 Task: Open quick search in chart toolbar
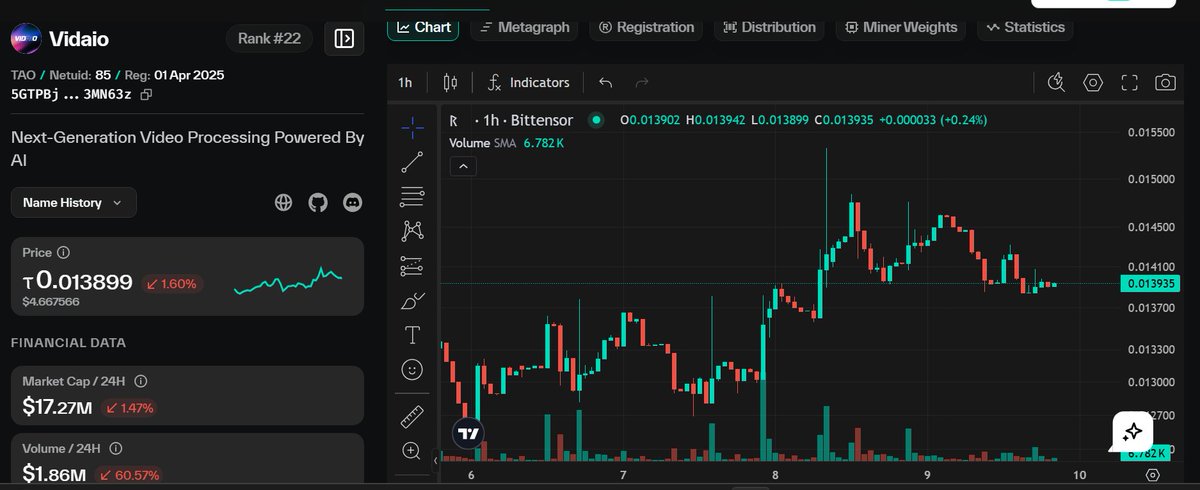click(1056, 82)
